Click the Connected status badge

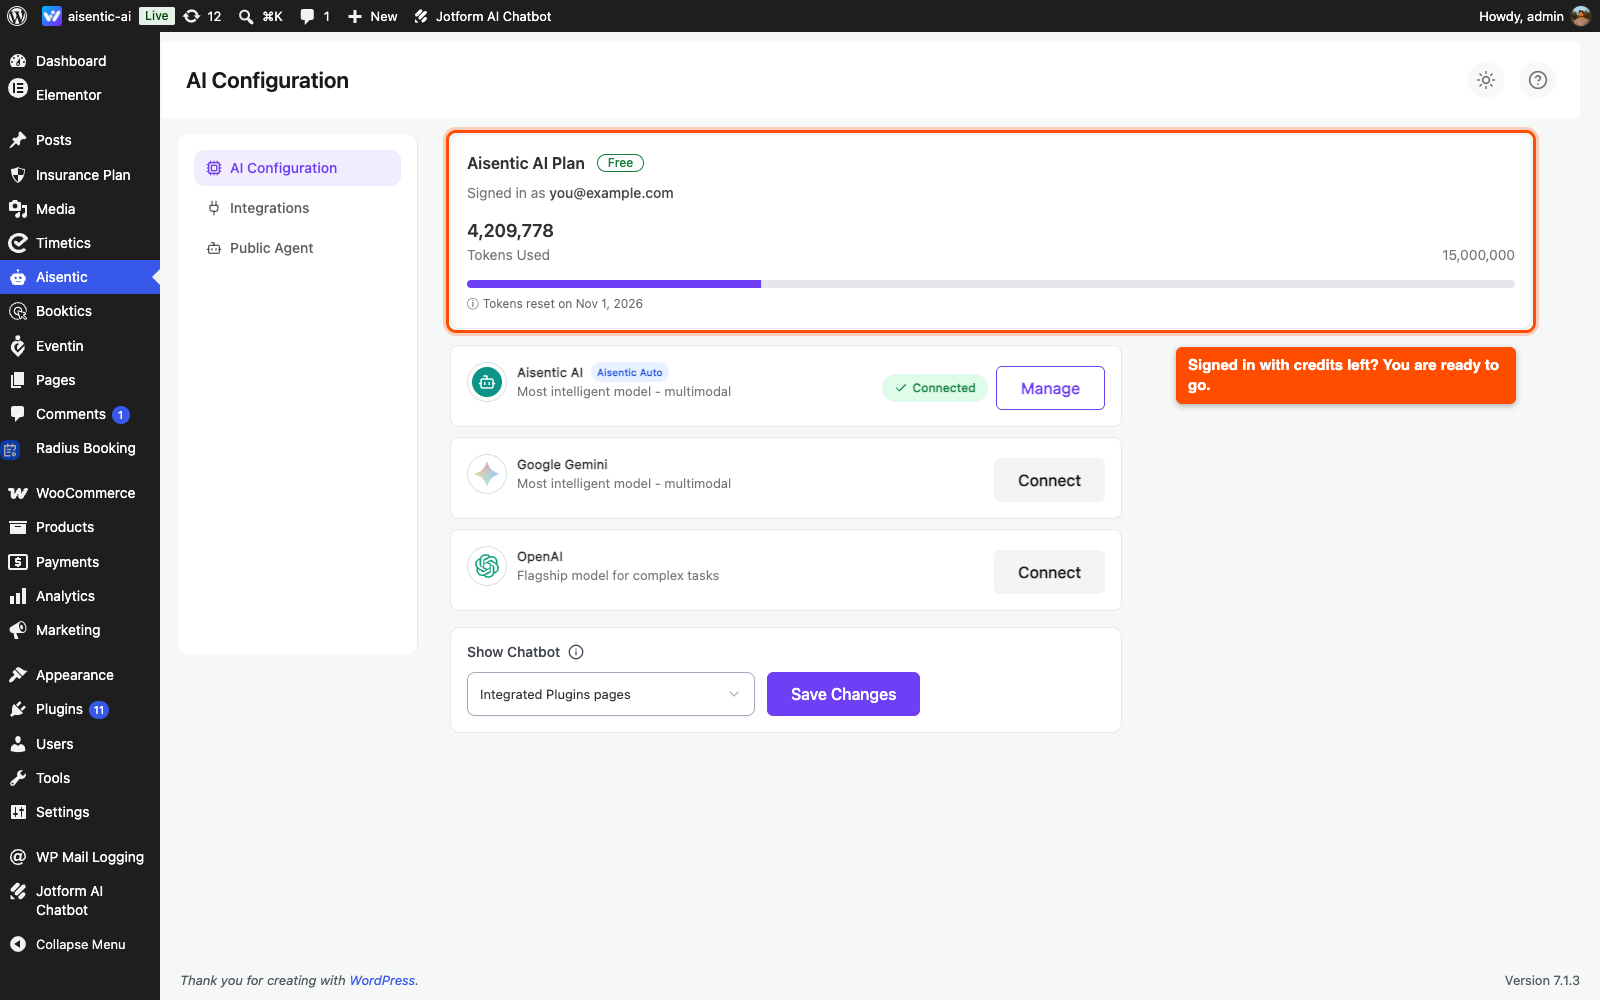click(x=935, y=388)
